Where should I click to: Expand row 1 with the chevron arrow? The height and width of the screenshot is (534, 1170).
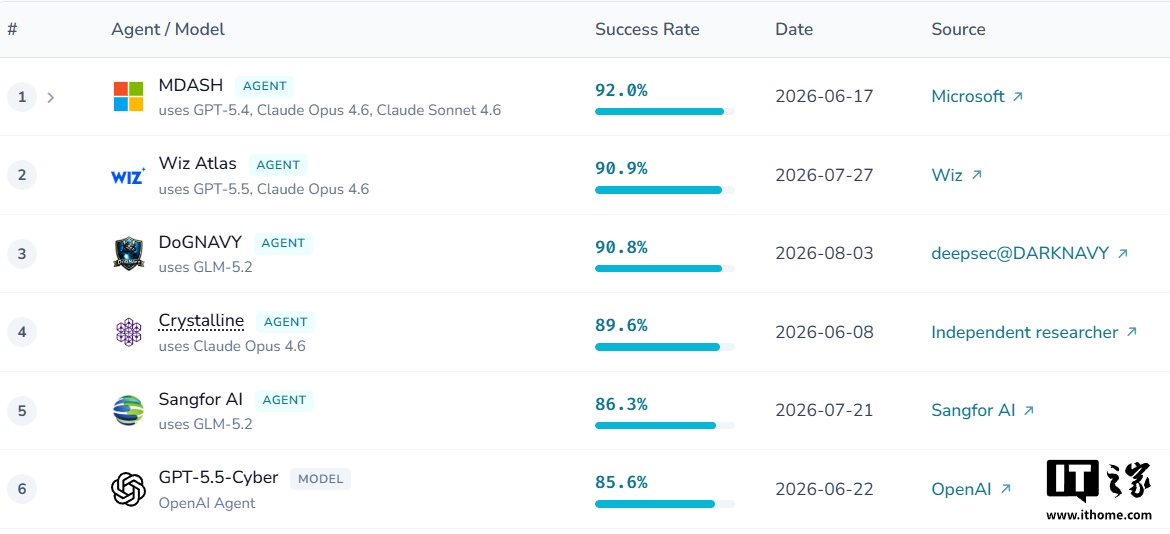point(50,97)
